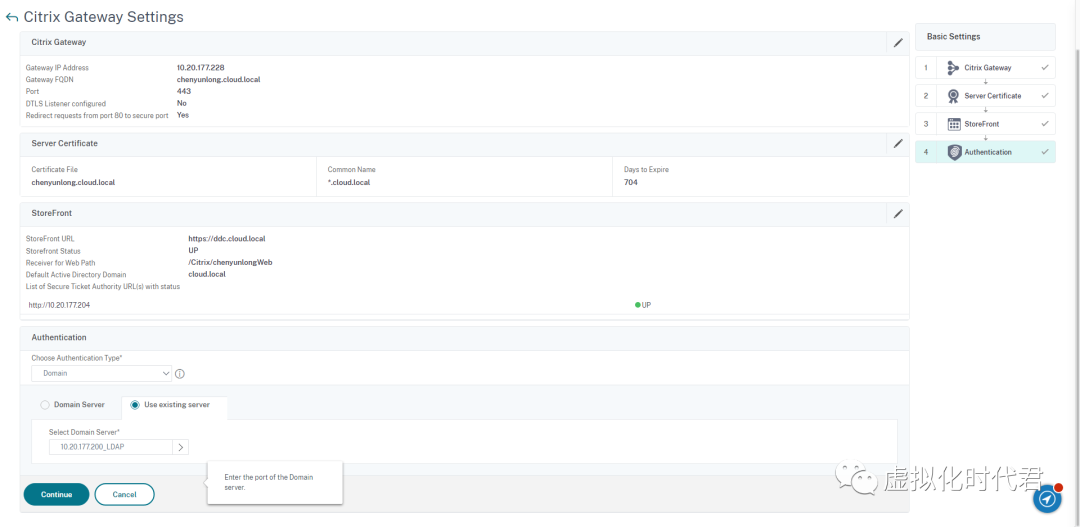Edit the Citrix Gateway section with the pencil

tap(897, 43)
